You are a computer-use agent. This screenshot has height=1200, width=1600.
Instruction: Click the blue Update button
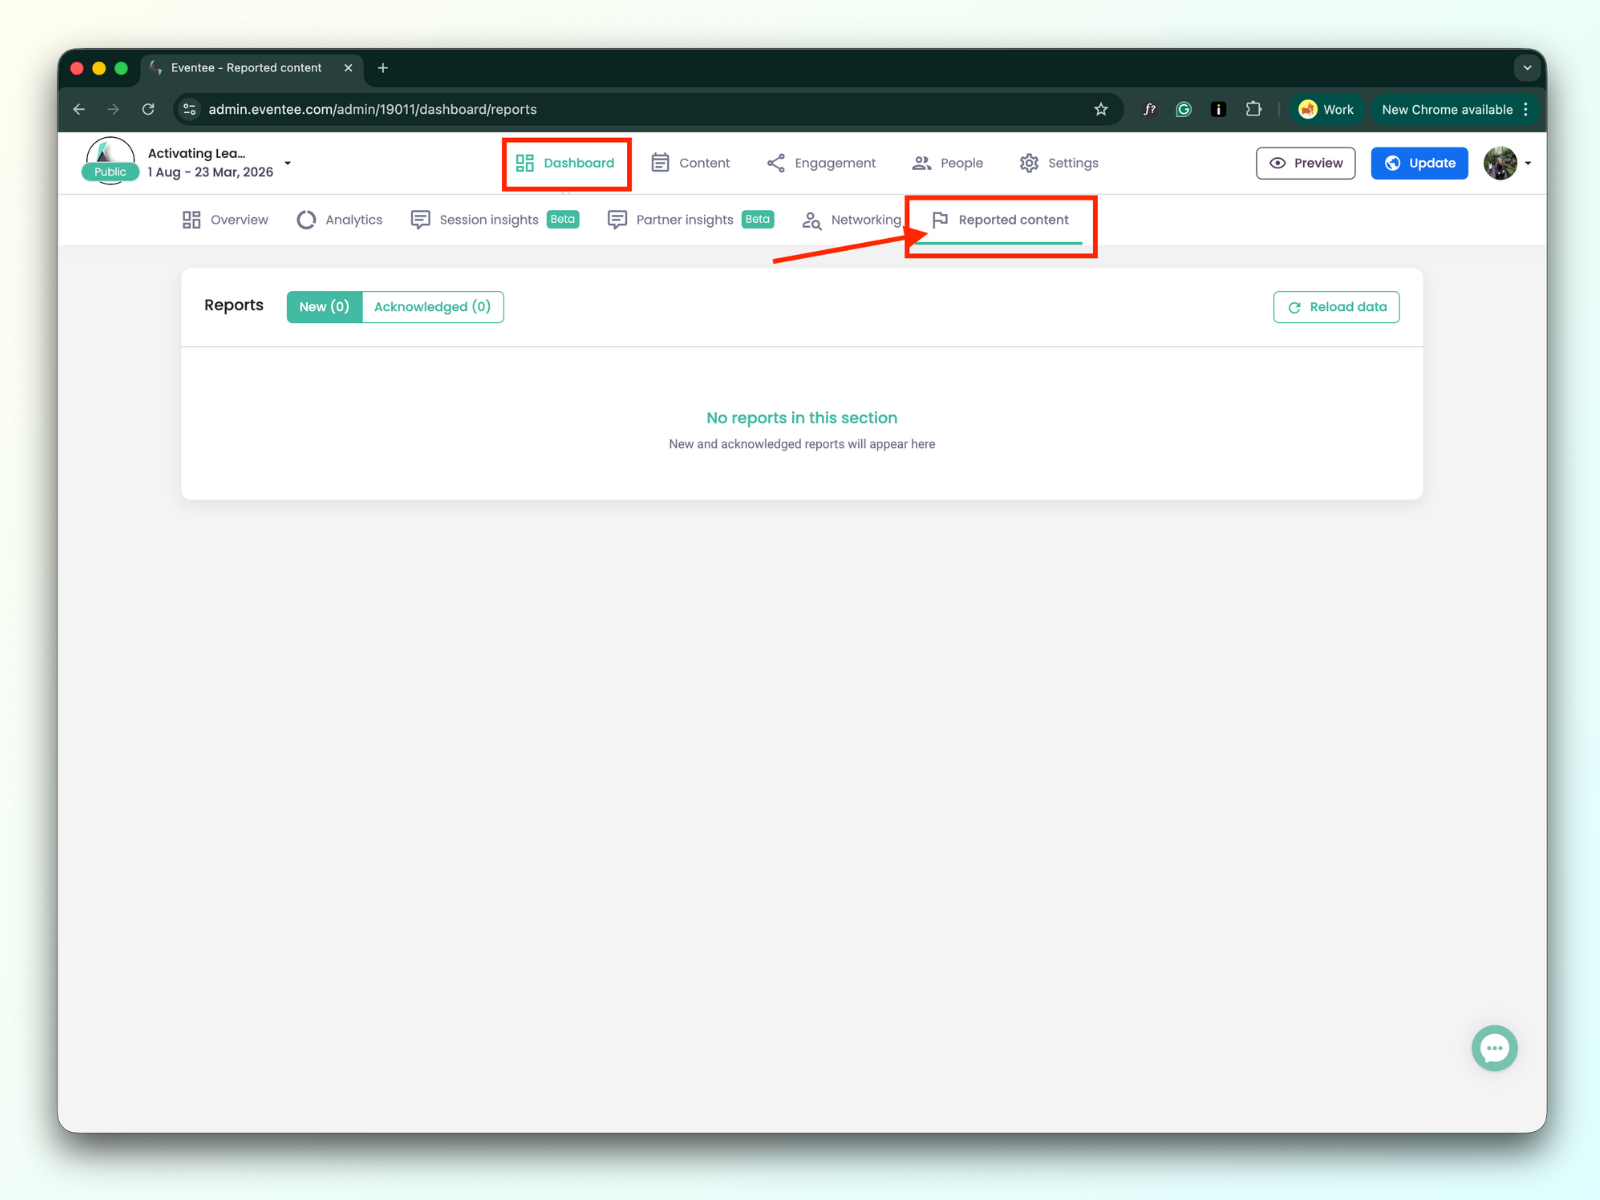(1419, 163)
